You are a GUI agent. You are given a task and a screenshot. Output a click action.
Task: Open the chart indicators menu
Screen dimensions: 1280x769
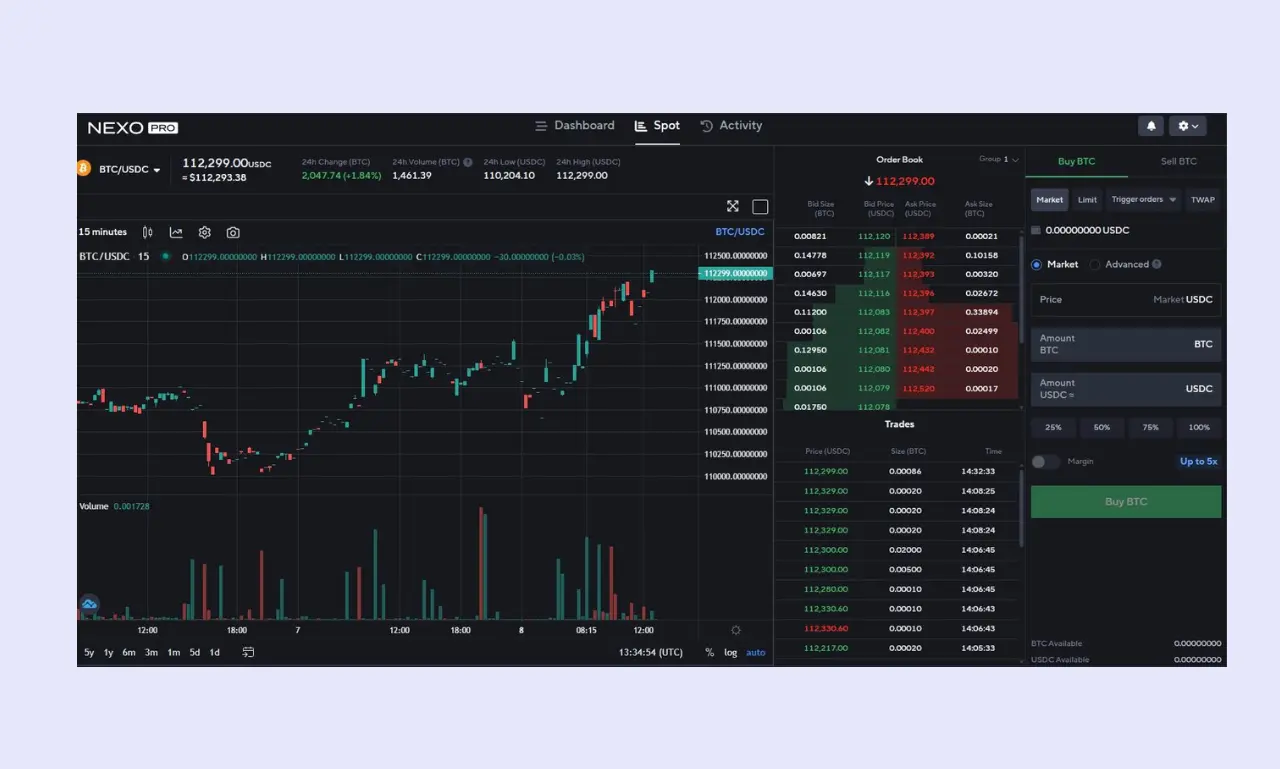pyautogui.click(x=176, y=232)
